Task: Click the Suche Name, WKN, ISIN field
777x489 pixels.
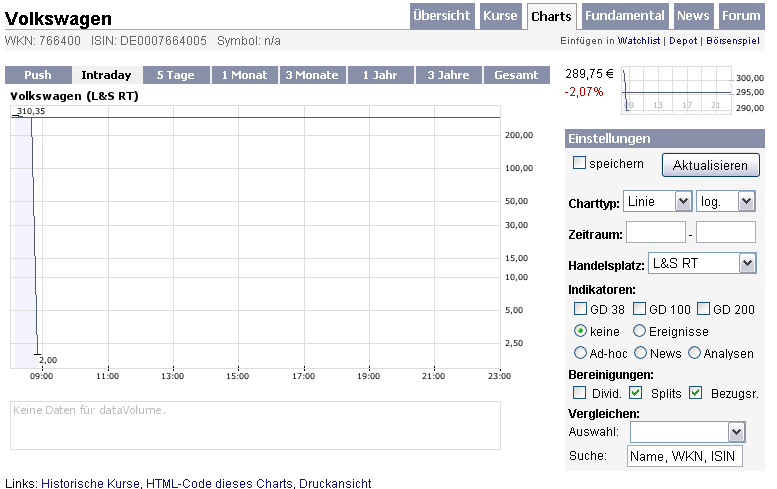Action: pyautogui.click(x=685, y=456)
